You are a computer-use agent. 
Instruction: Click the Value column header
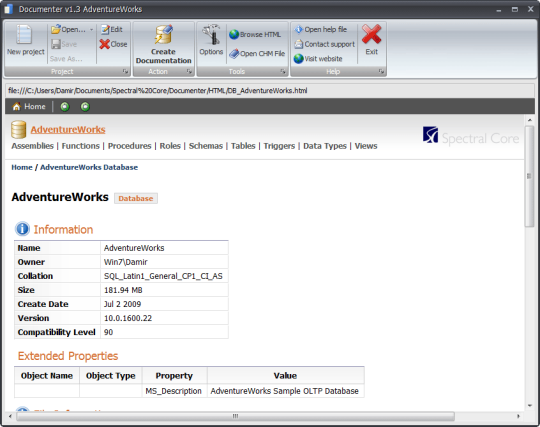[x=285, y=376]
